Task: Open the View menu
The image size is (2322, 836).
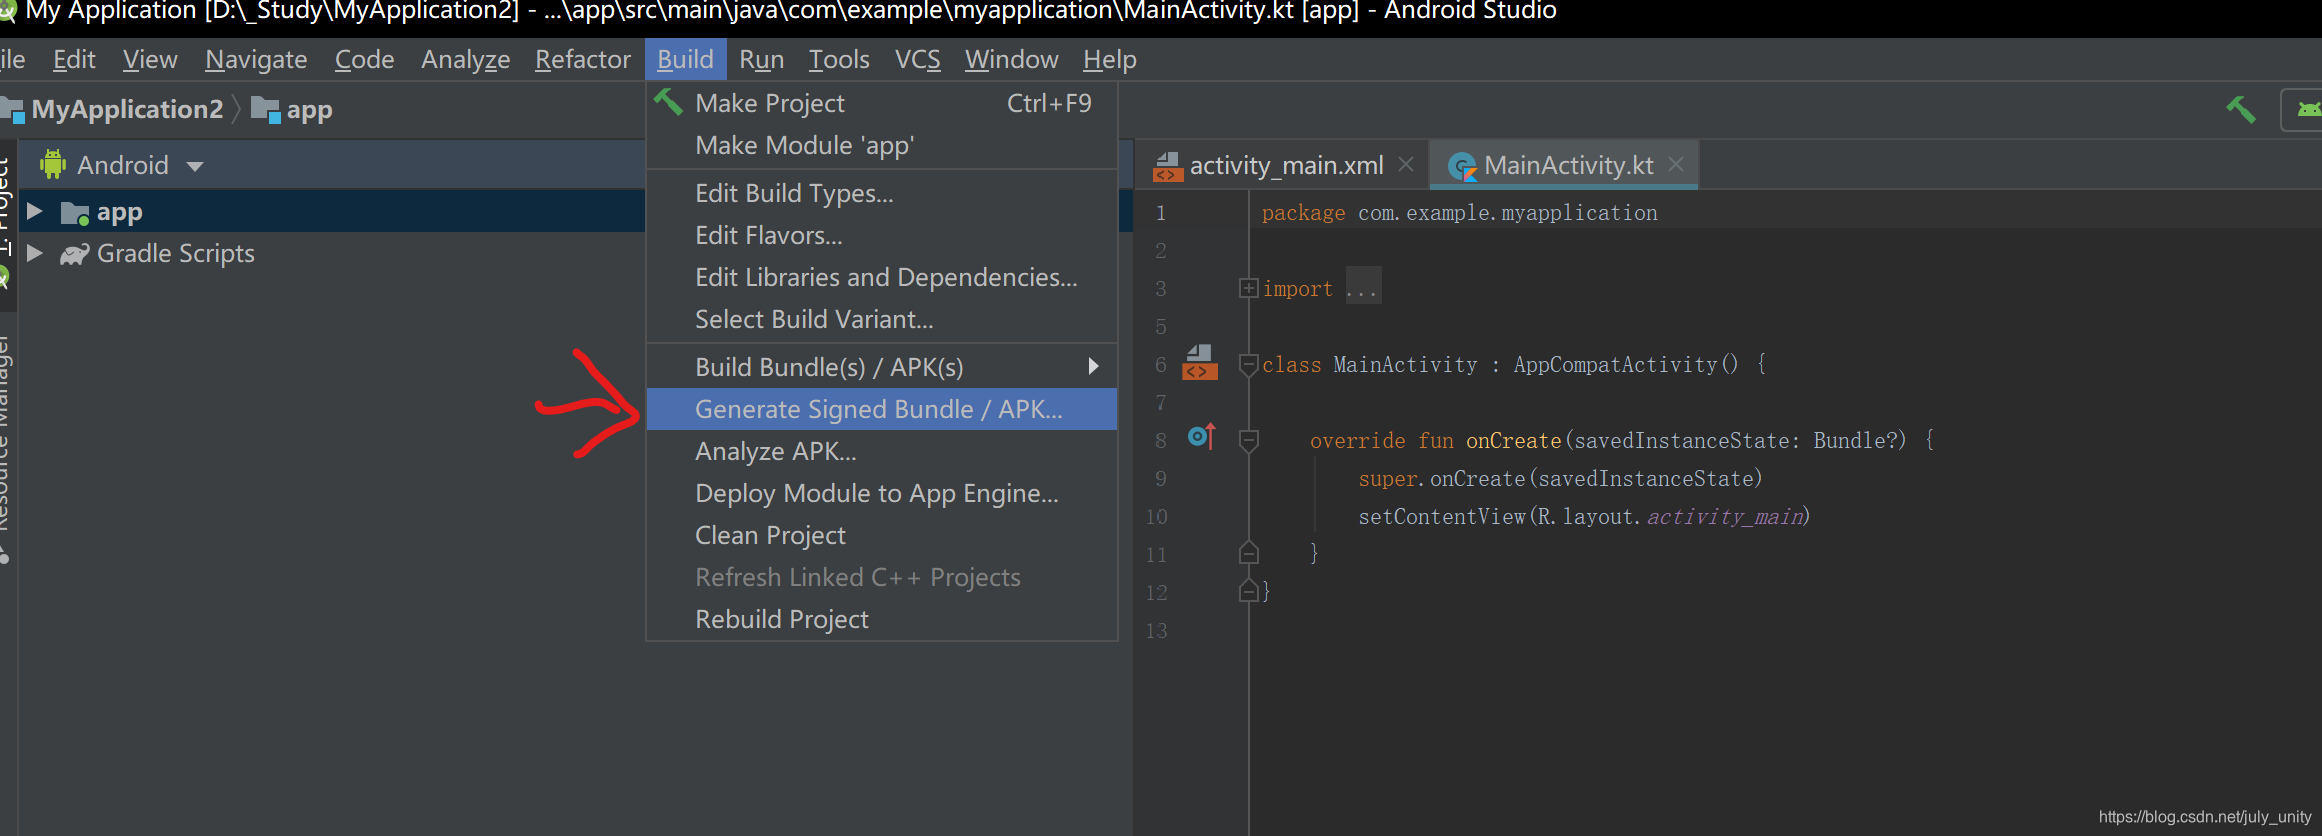Action: [150, 60]
